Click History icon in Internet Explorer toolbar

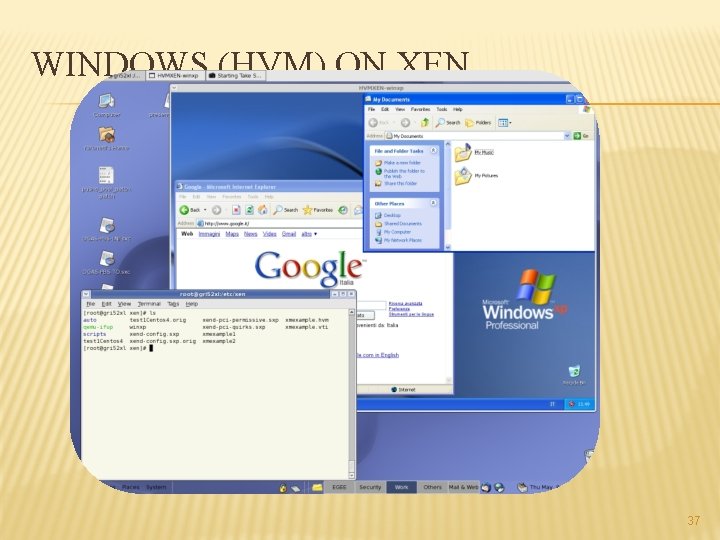click(343, 210)
